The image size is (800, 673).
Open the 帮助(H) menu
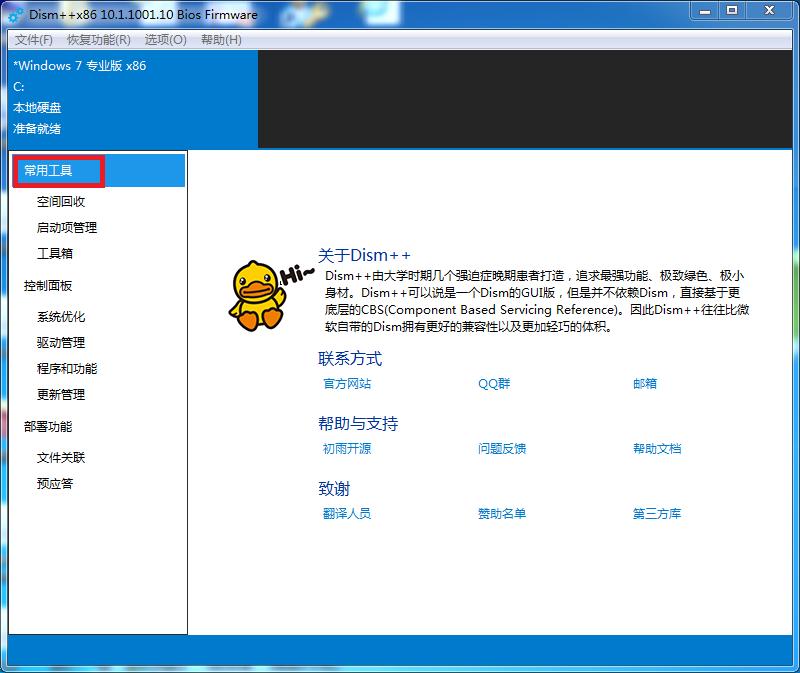(x=219, y=39)
